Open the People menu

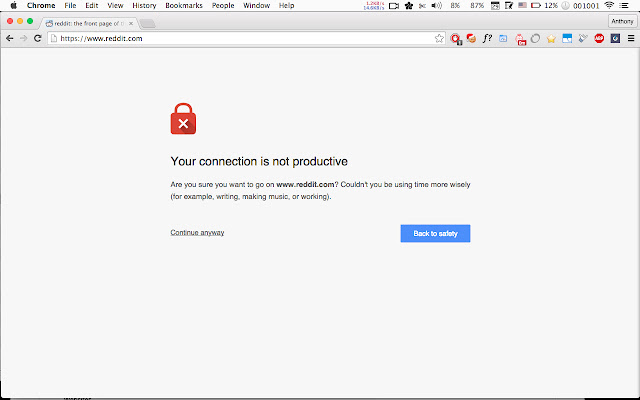pyautogui.click(x=223, y=5)
